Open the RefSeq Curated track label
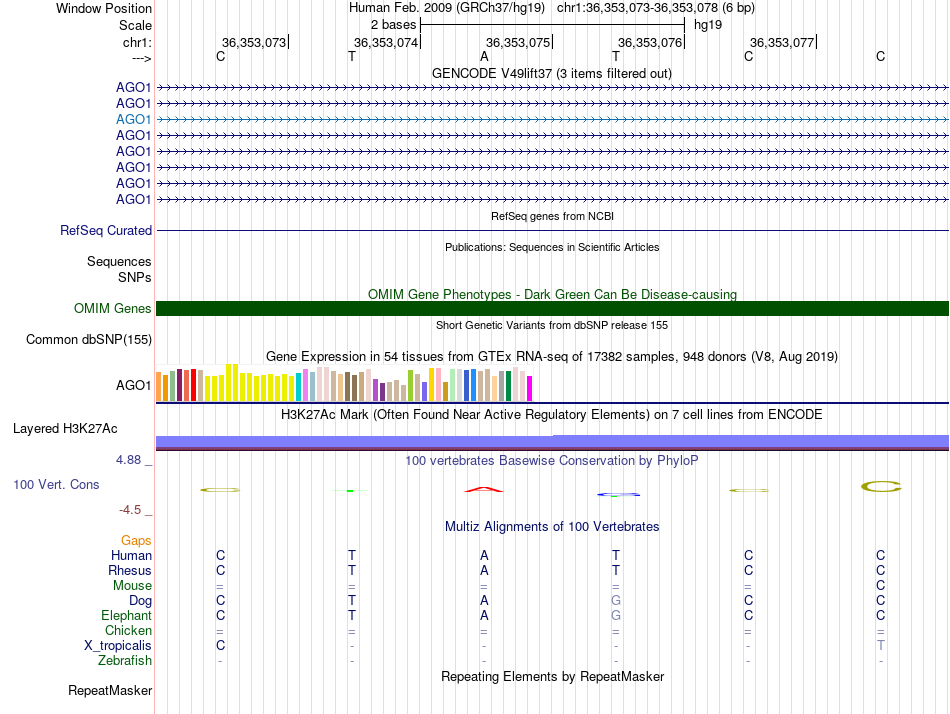Screen dimensions: 950x714 point(106,230)
